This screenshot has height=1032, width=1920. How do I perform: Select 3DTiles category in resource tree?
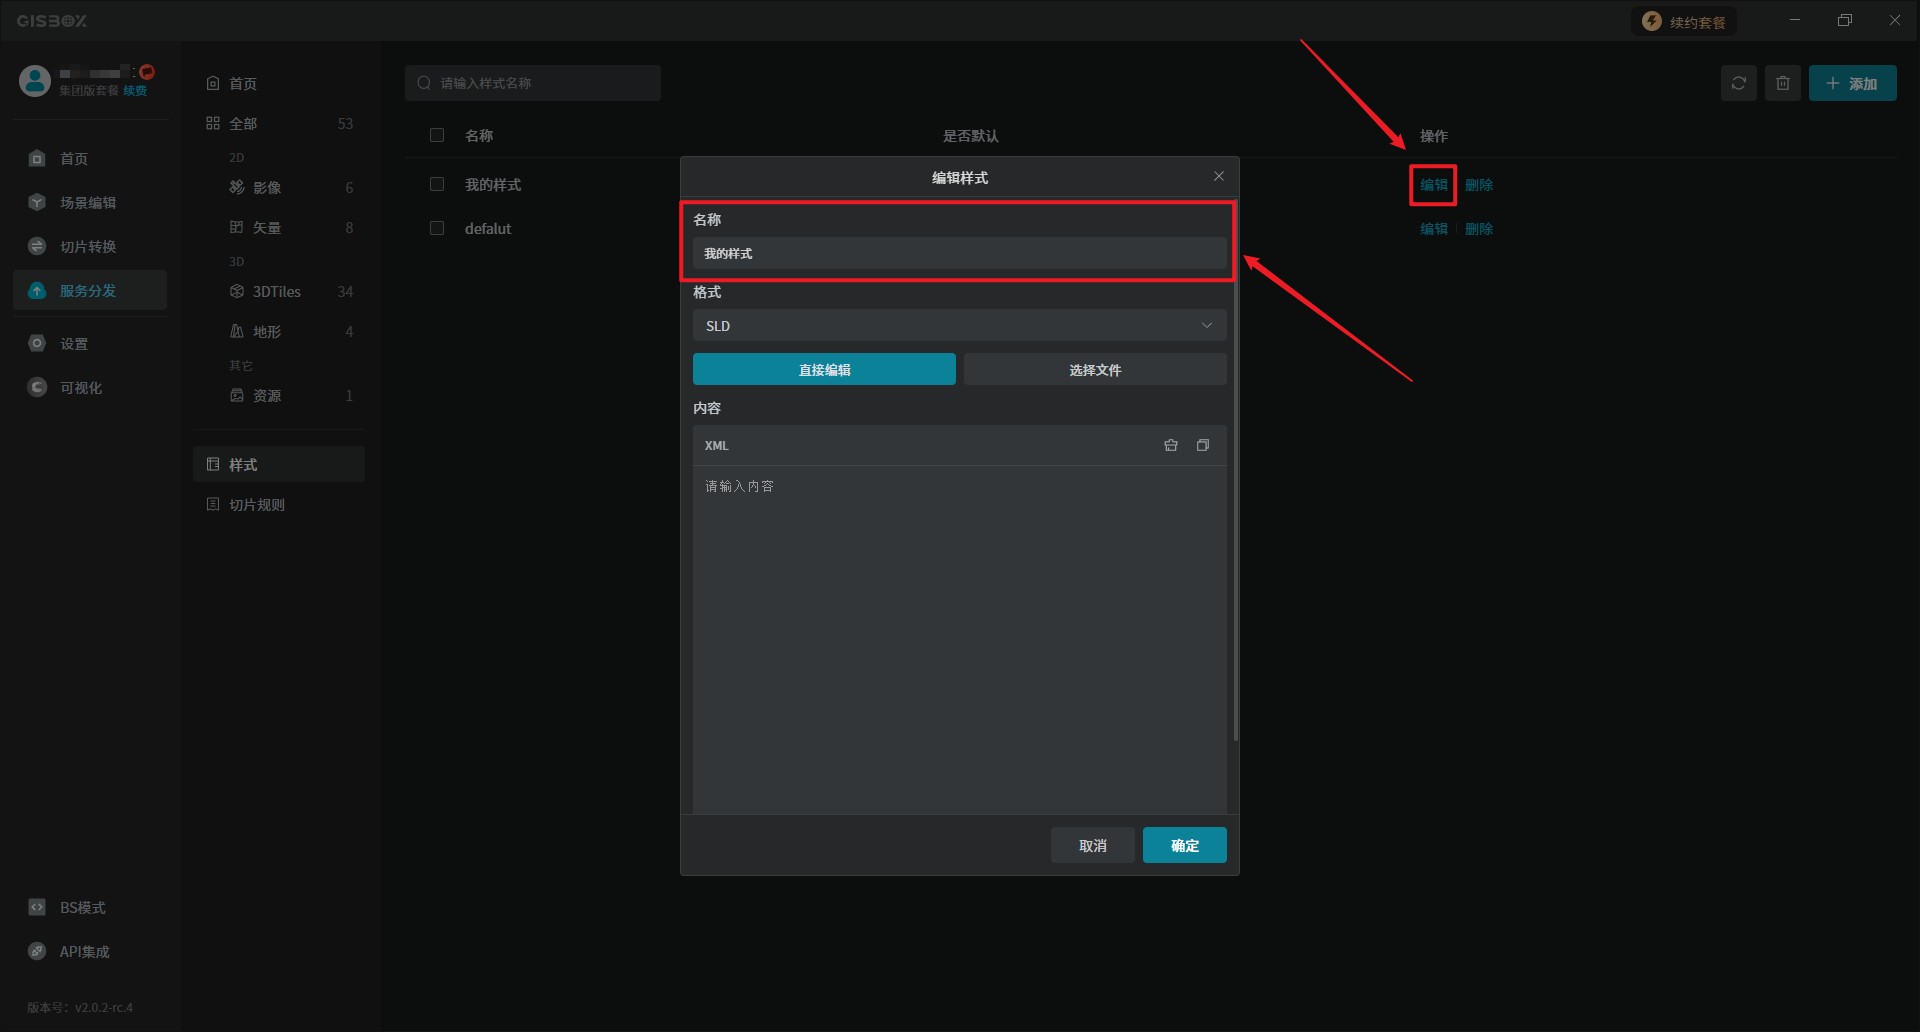276,292
